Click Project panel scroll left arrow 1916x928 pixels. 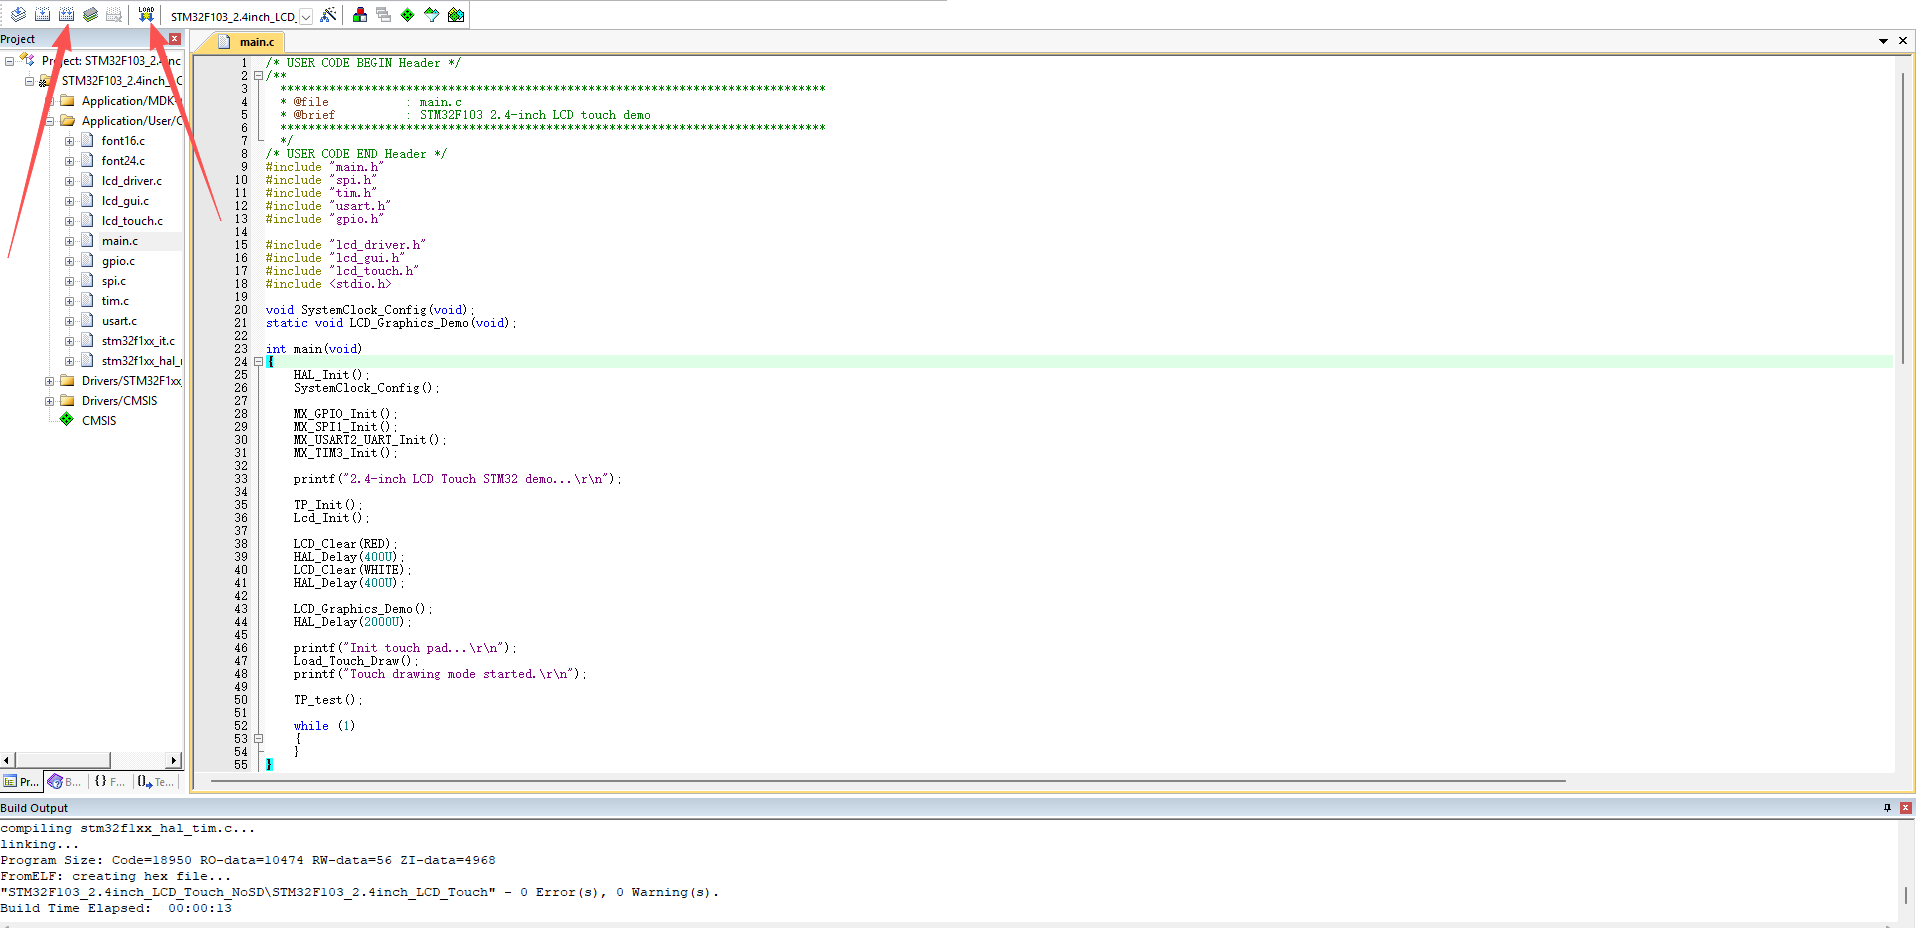(x=7, y=760)
